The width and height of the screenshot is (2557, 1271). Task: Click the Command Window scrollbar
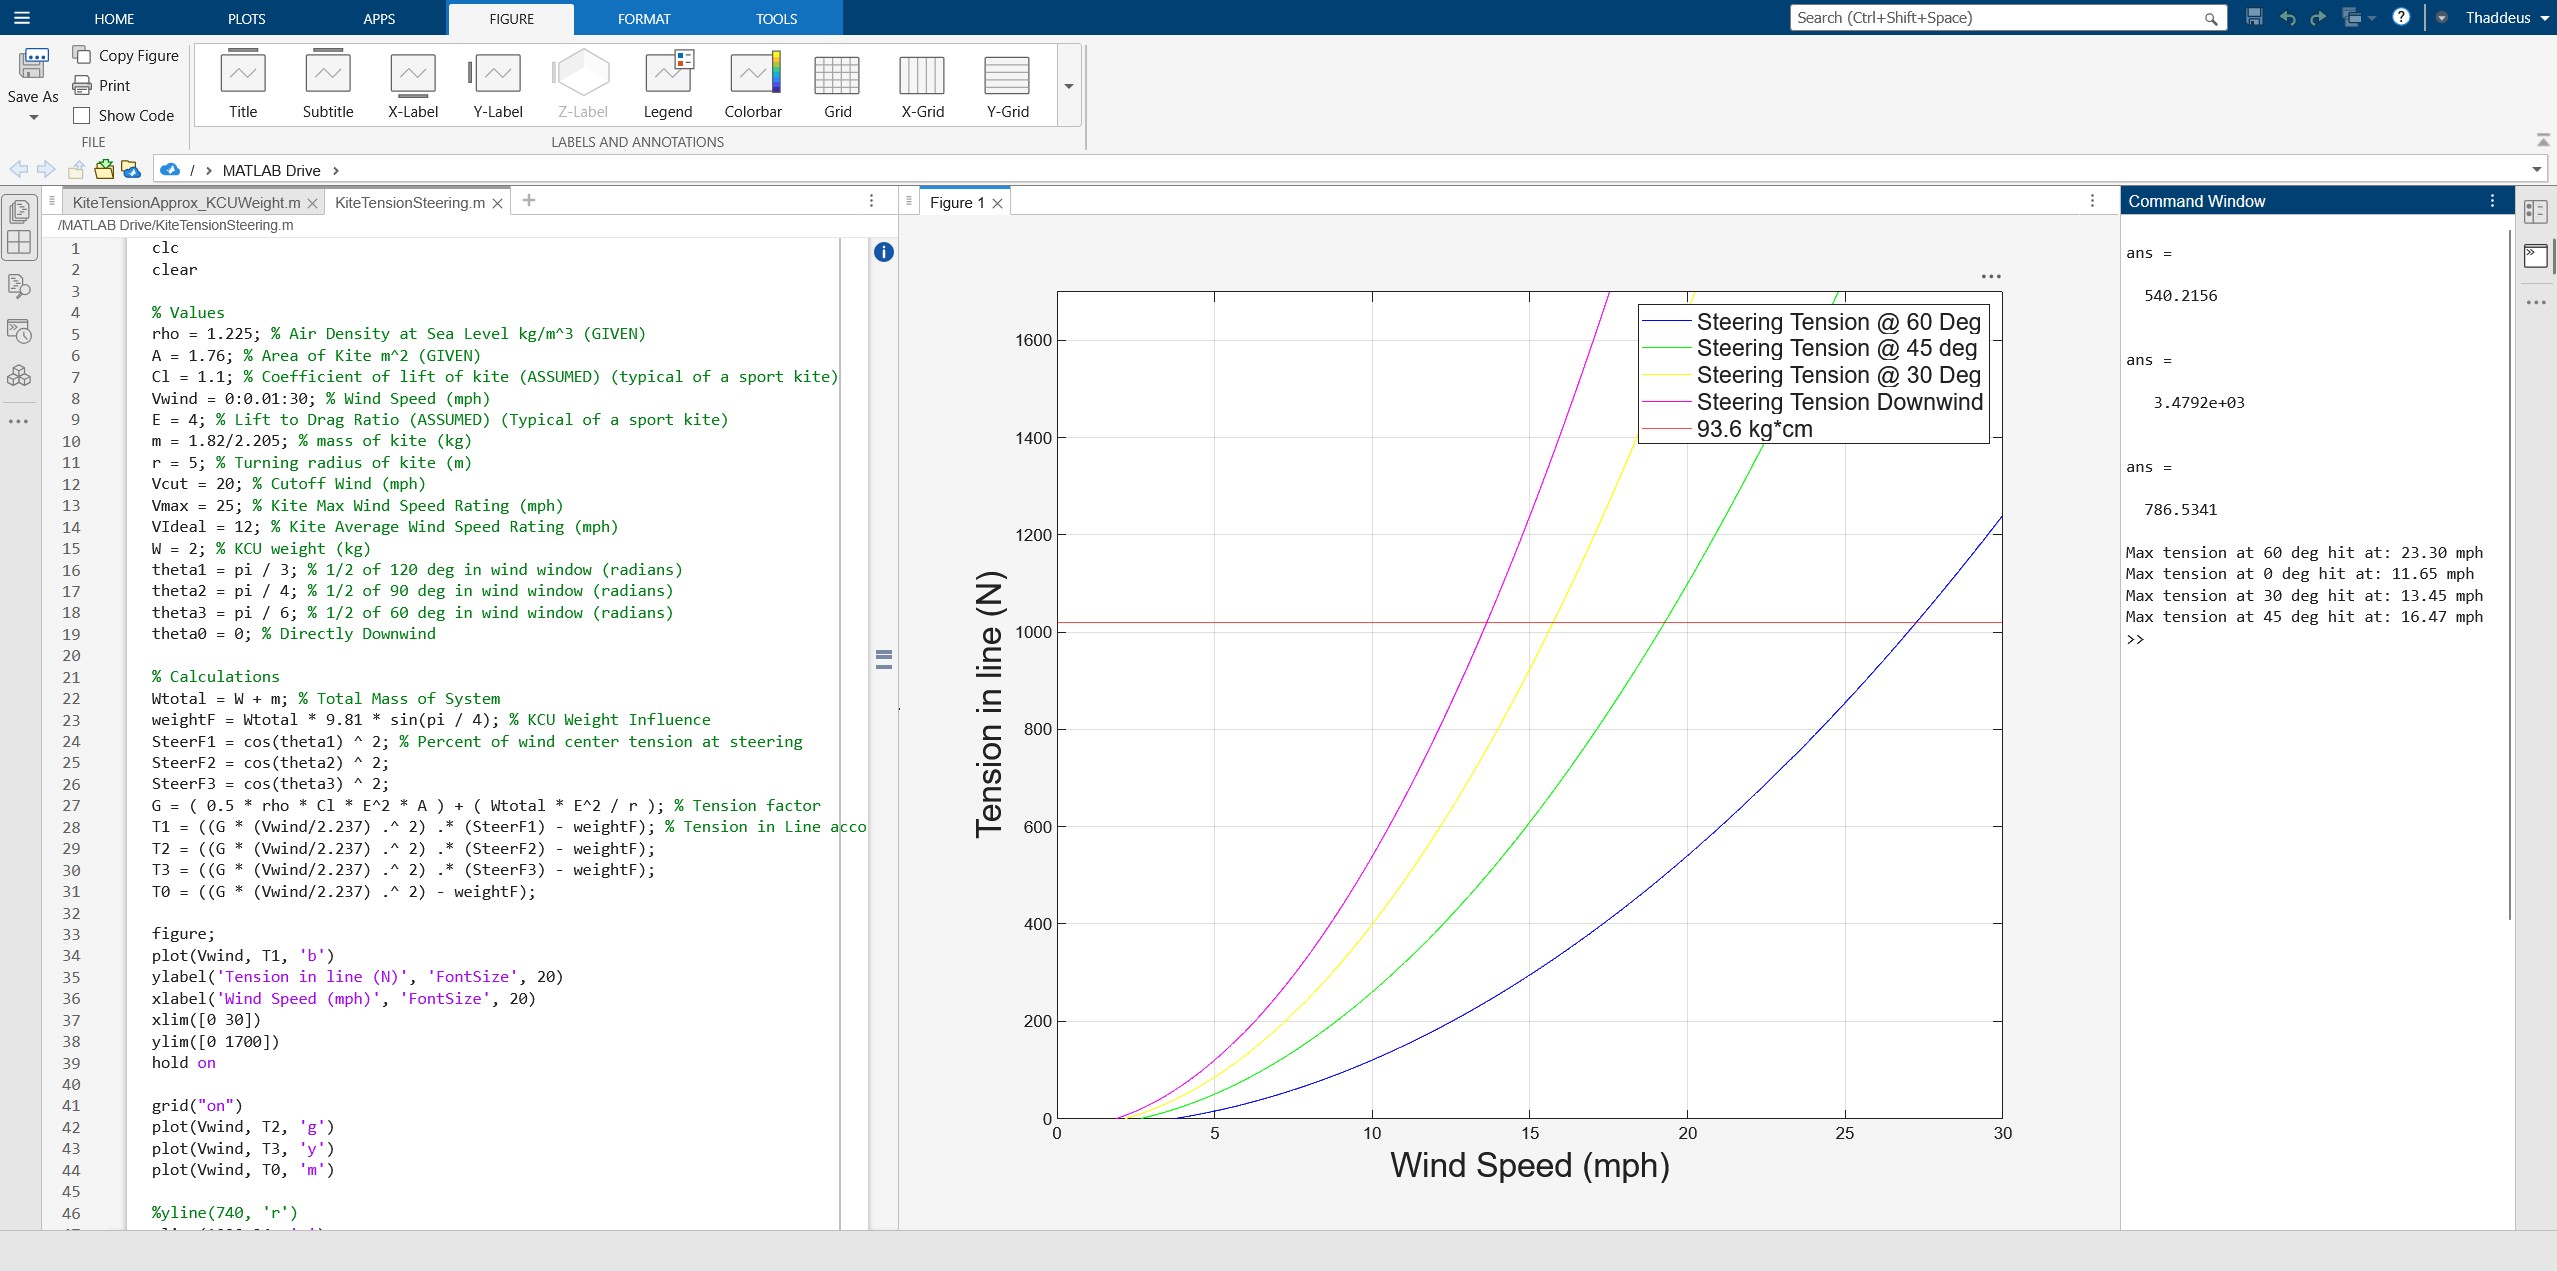click(x=2510, y=575)
